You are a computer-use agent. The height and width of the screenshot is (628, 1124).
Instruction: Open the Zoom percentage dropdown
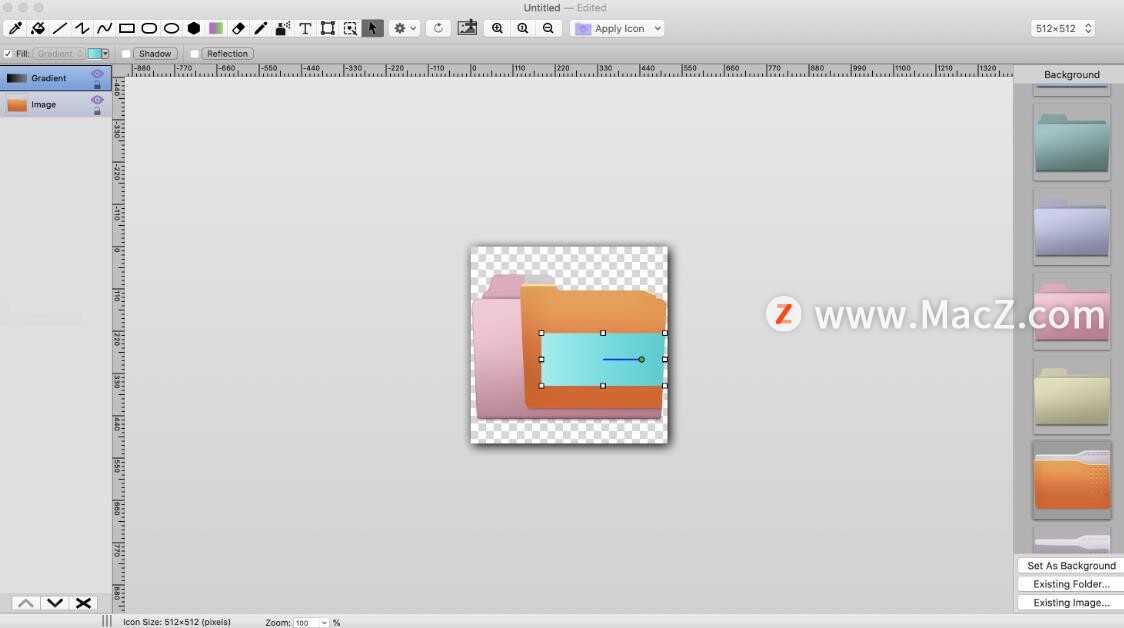324,623
